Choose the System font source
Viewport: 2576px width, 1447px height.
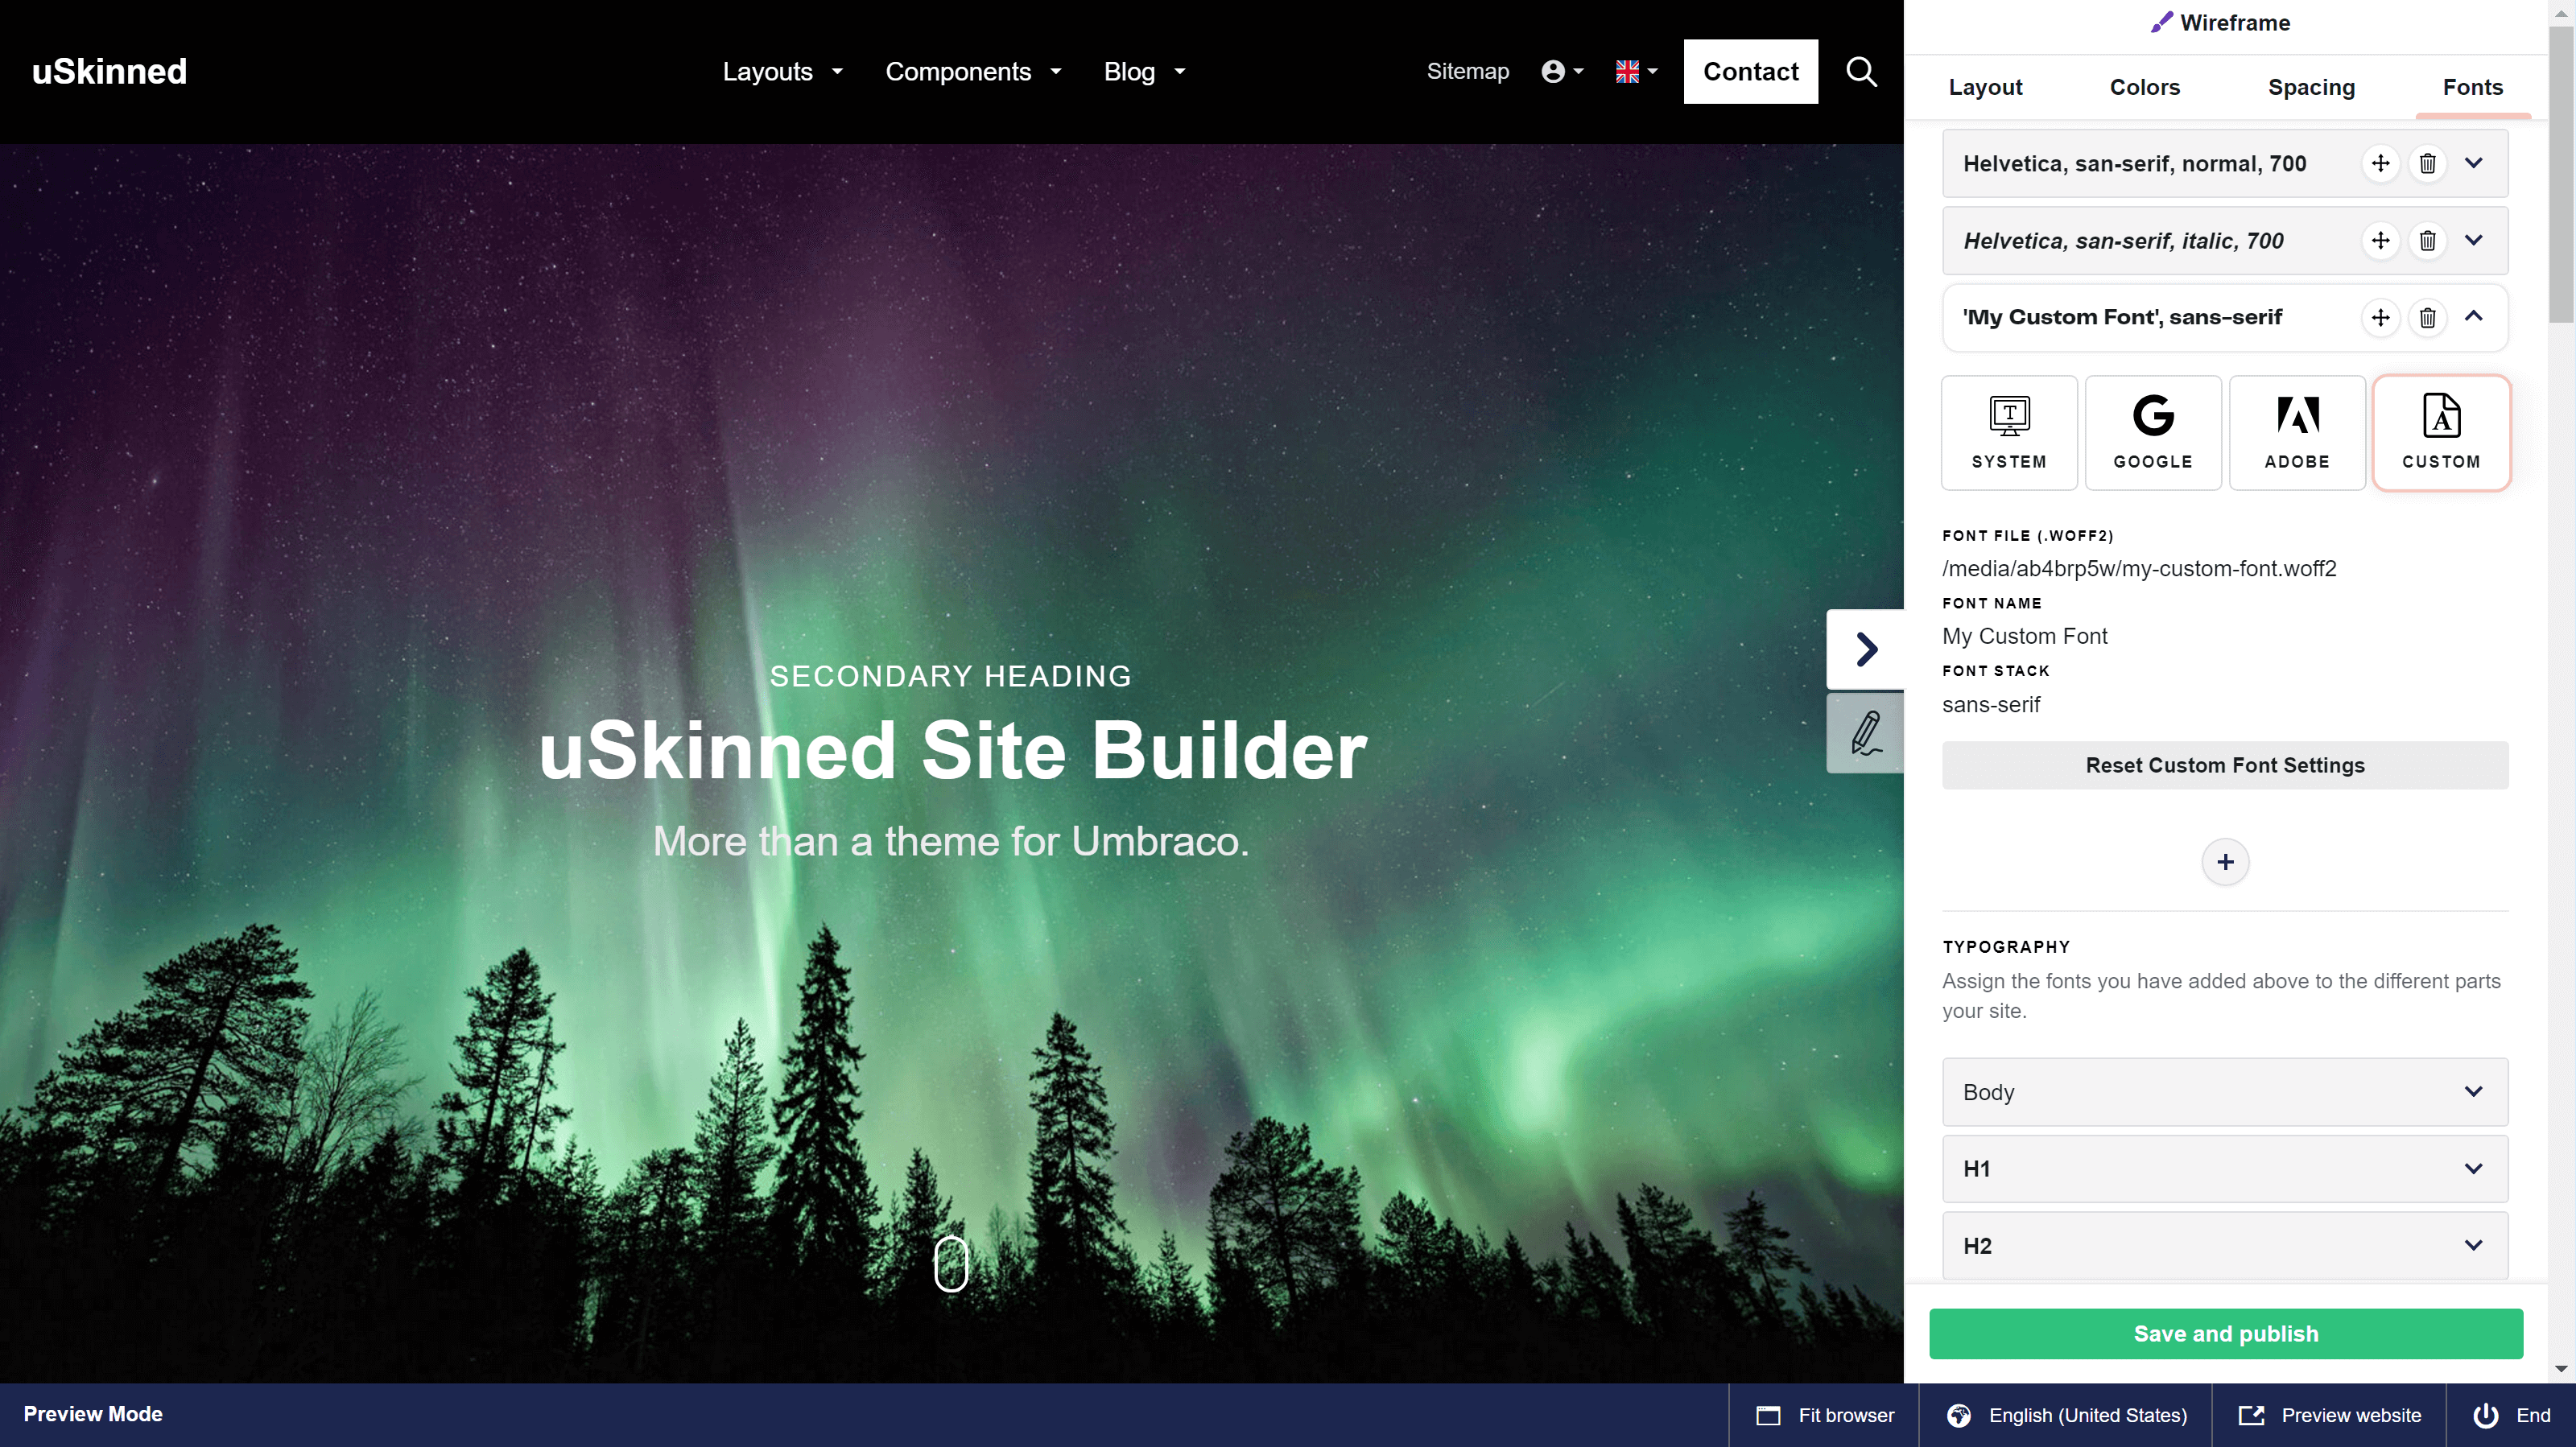pyautogui.click(x=2009, y=432)
